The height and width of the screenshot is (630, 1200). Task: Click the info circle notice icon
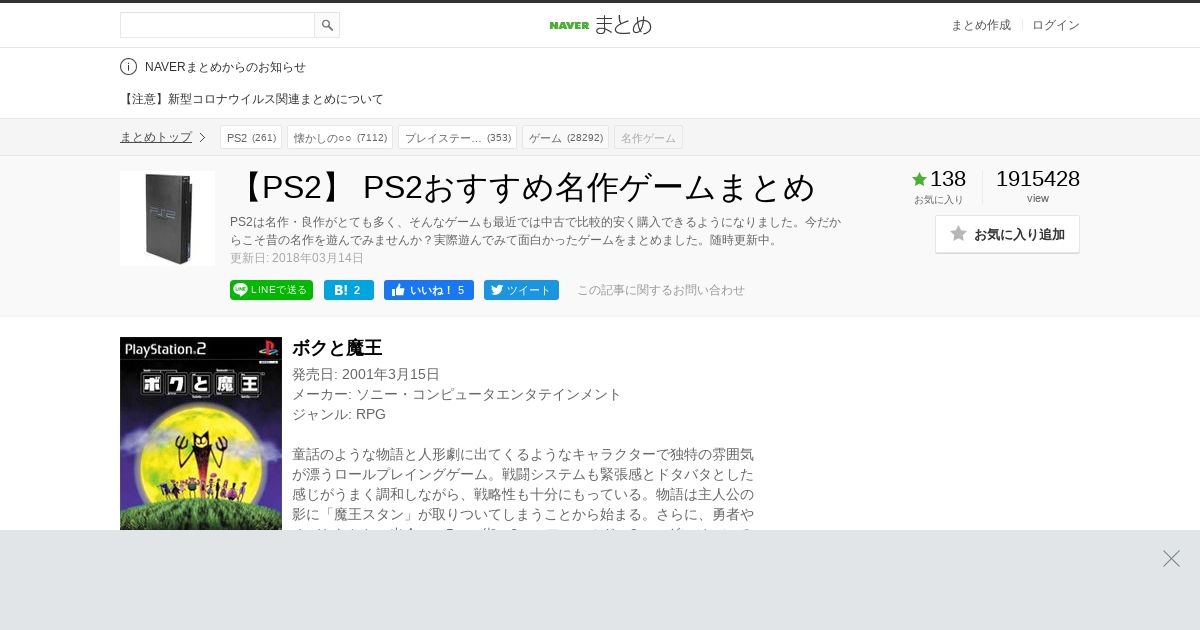click(128, 67)
